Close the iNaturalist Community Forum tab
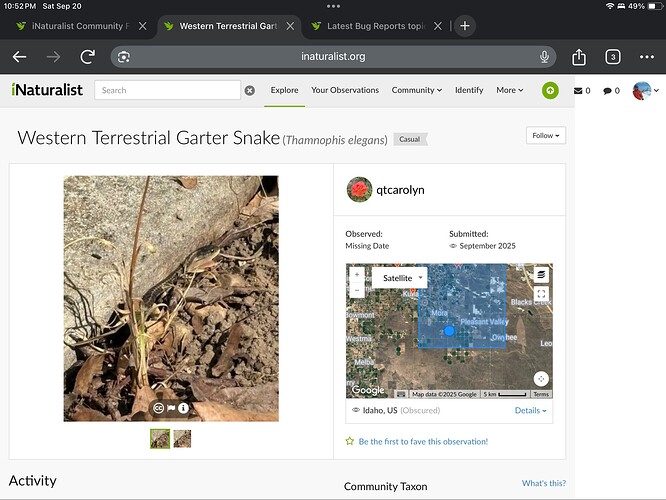The width and height of the screenshot is (666, 500). 143,26
